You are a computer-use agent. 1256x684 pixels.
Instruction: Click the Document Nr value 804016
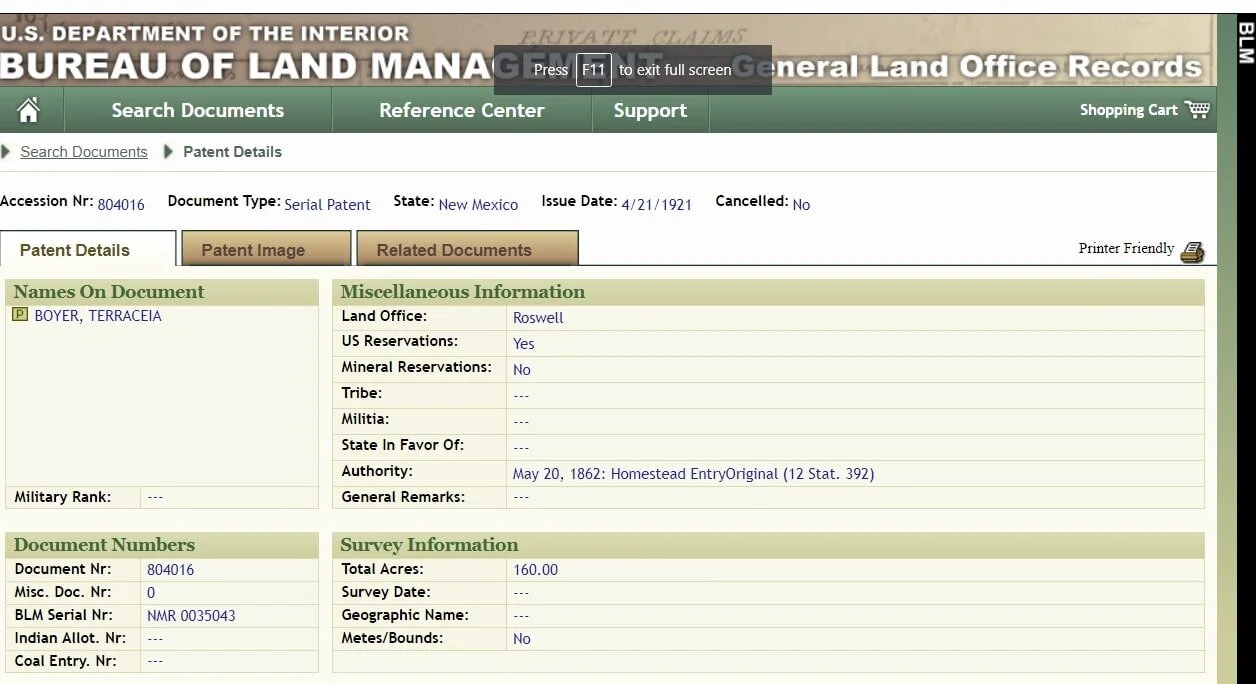[x=170, y=570]
